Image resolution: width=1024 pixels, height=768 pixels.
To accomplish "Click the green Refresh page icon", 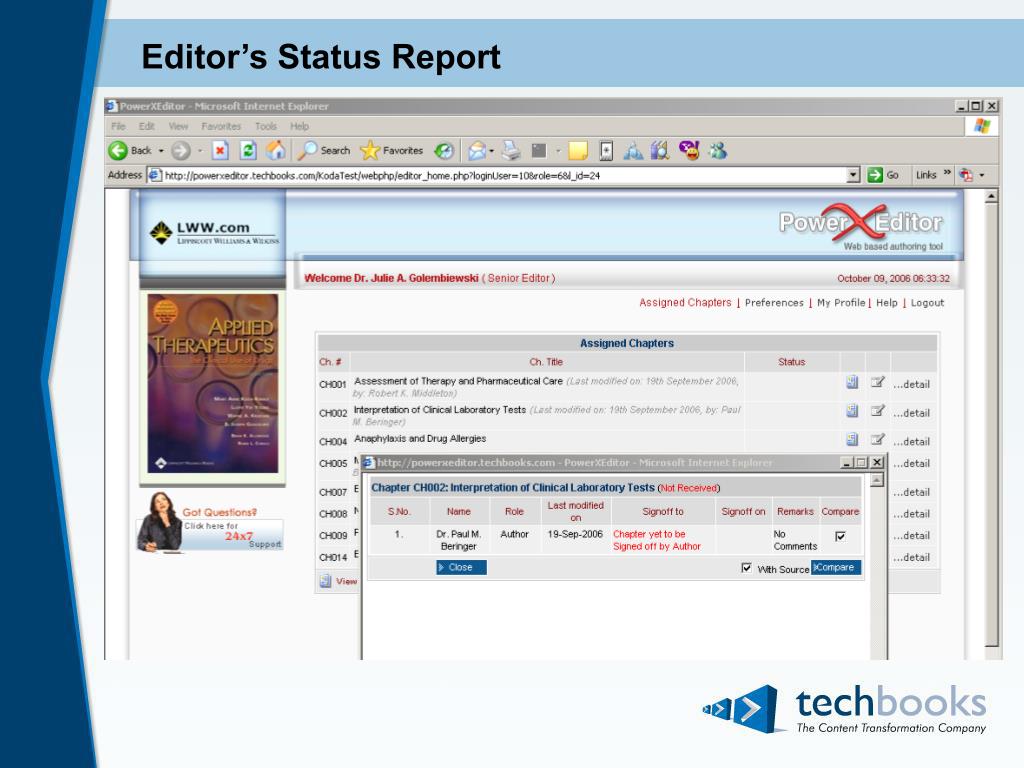I will click(x=248, y=151).
